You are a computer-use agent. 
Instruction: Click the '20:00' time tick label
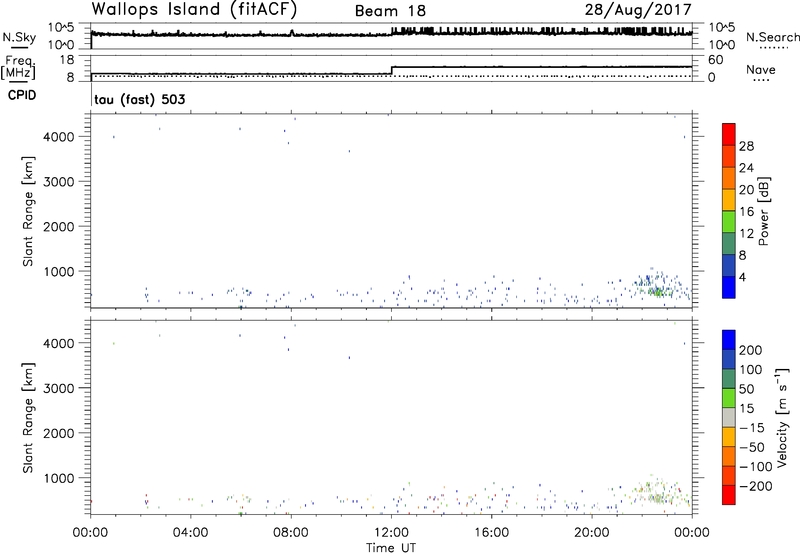tap(592, 533)
